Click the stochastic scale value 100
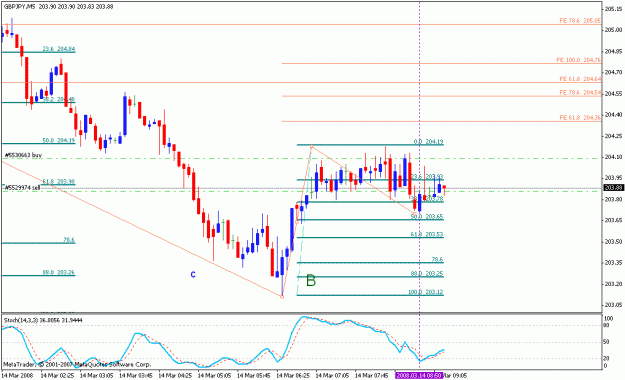This screenshot has height=380, width=625. [x=609, y=319]
